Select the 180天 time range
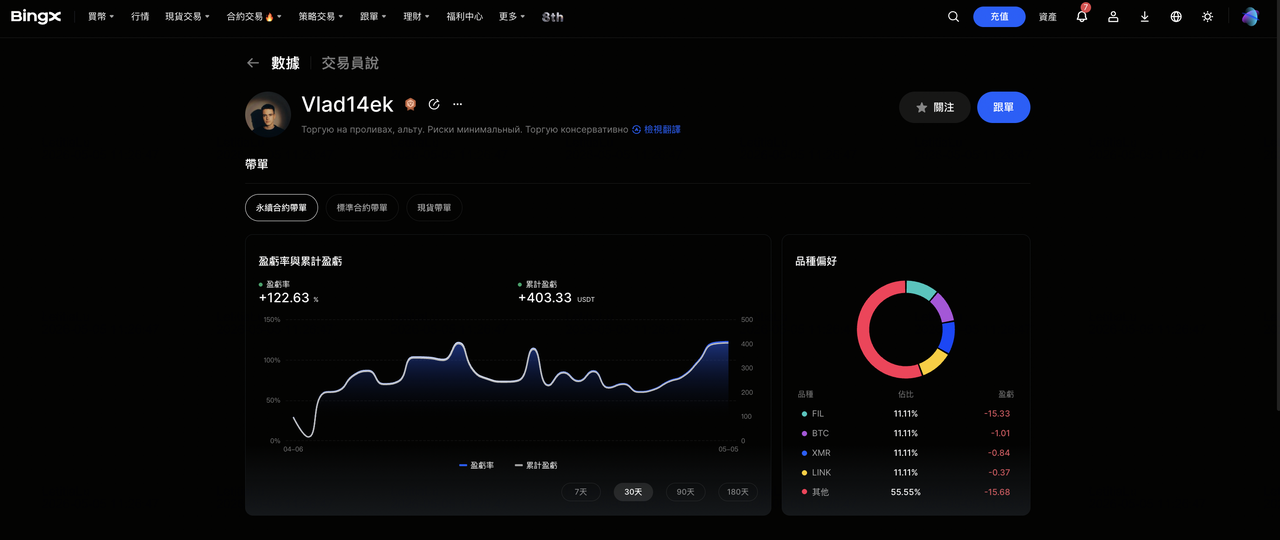The width and height of the screenshot is (1280, 540). tap(737, 492)
